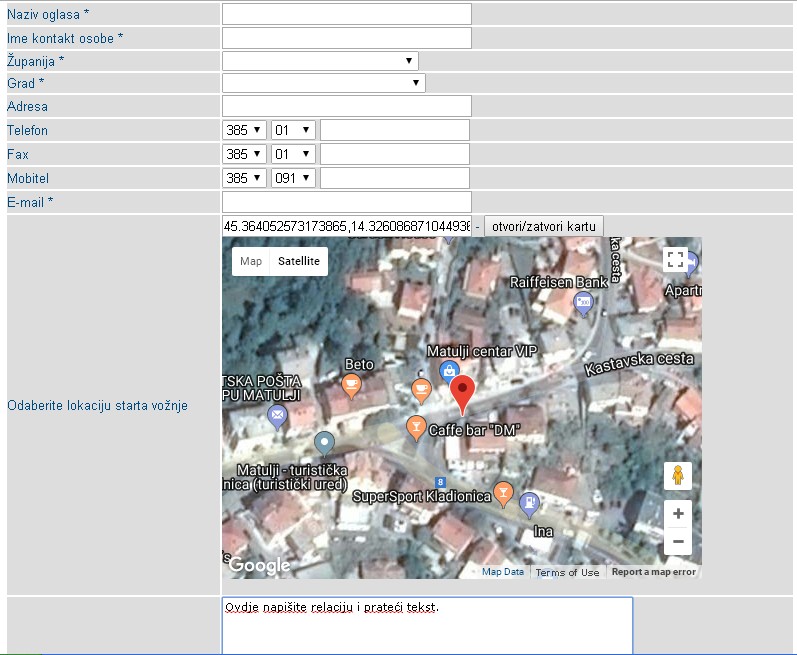
Task: Expand the Grad dropdown list
Action: pos(324,83)
